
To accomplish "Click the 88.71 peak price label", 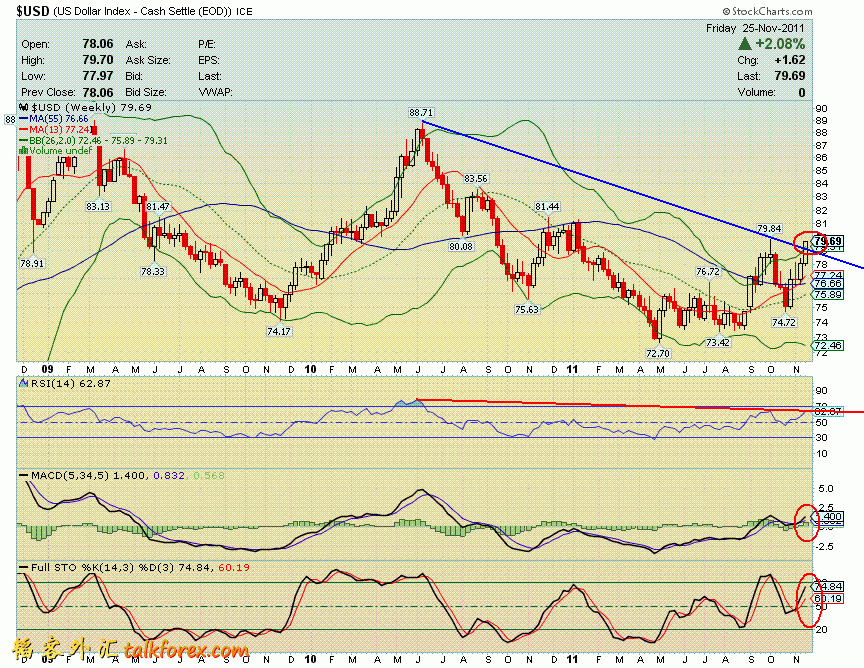I will [x=421, y=112].
